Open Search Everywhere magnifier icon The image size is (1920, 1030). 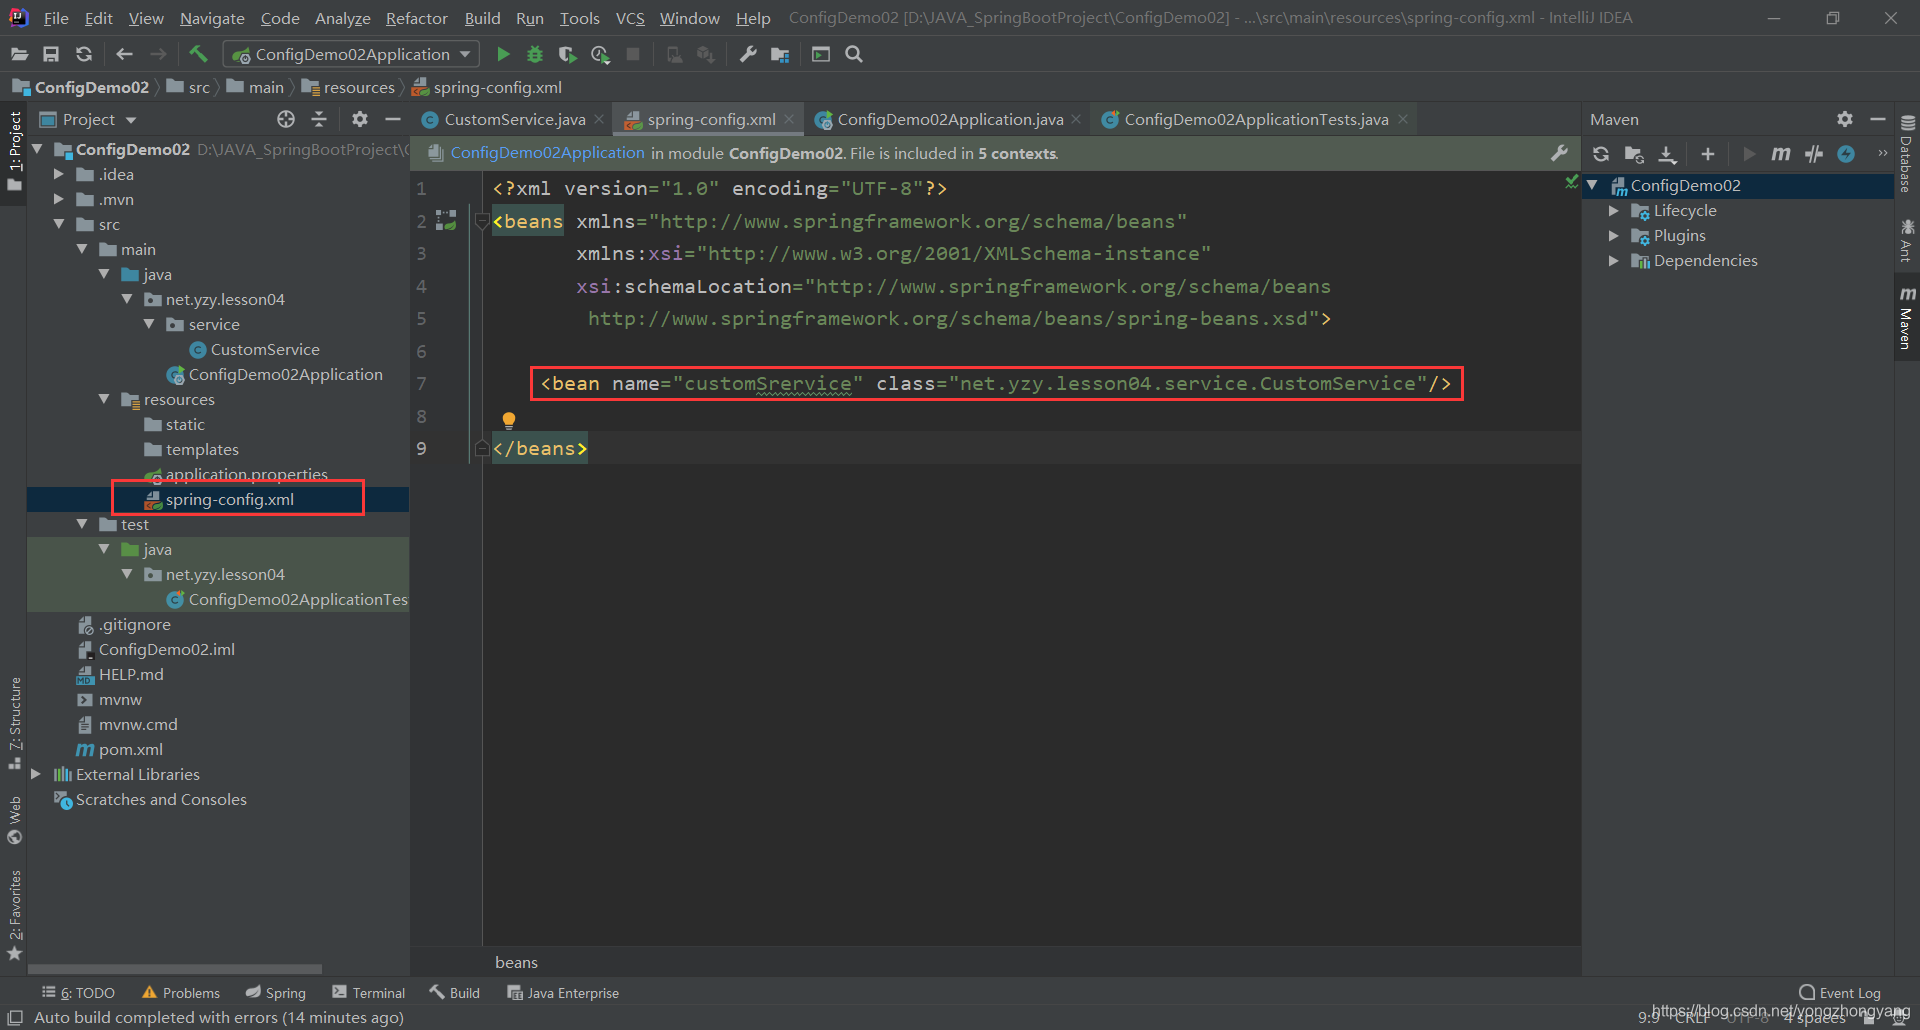[x=854, y=54]
